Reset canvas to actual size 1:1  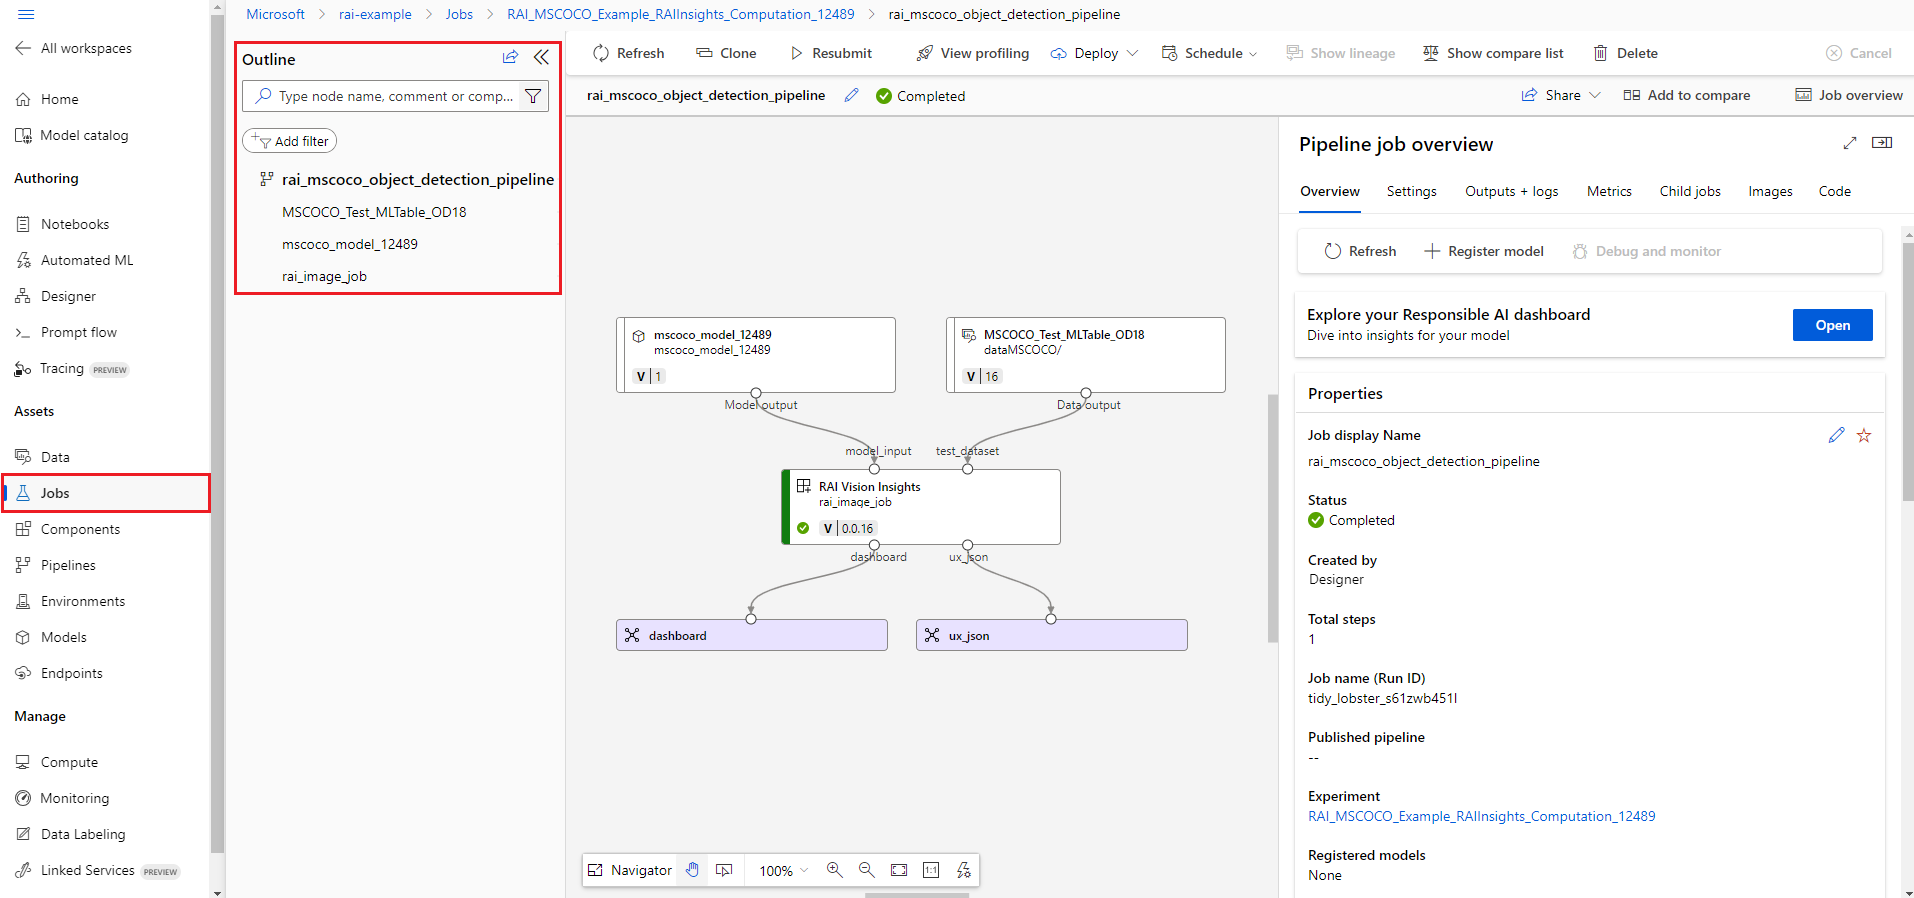tap(931, 870)
